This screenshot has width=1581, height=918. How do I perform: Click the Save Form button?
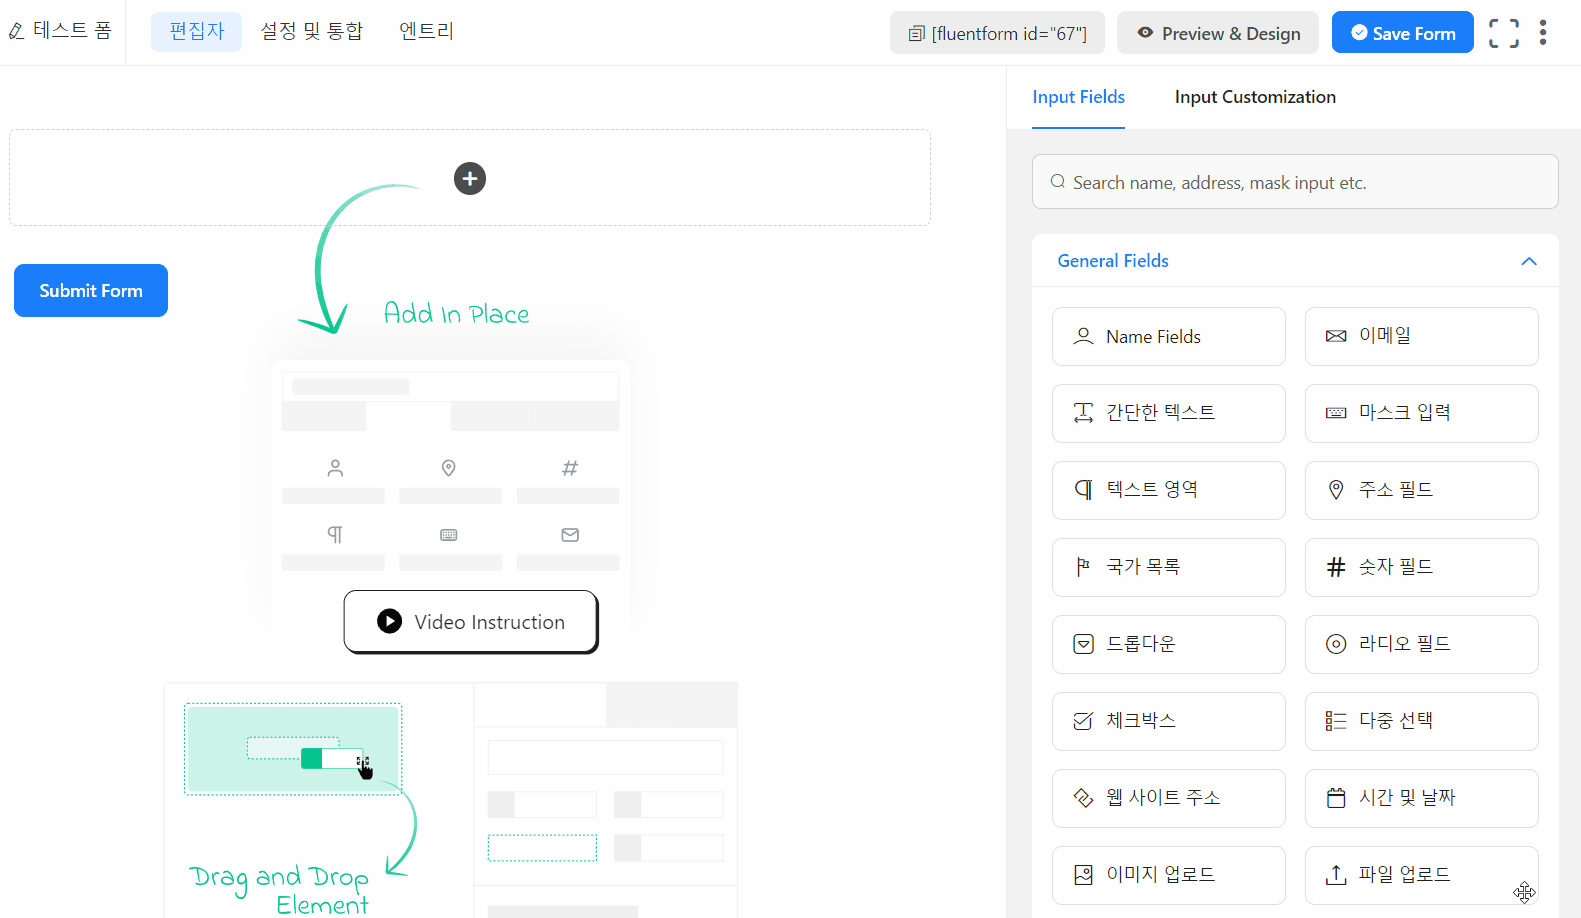(x=1402, y=33)
